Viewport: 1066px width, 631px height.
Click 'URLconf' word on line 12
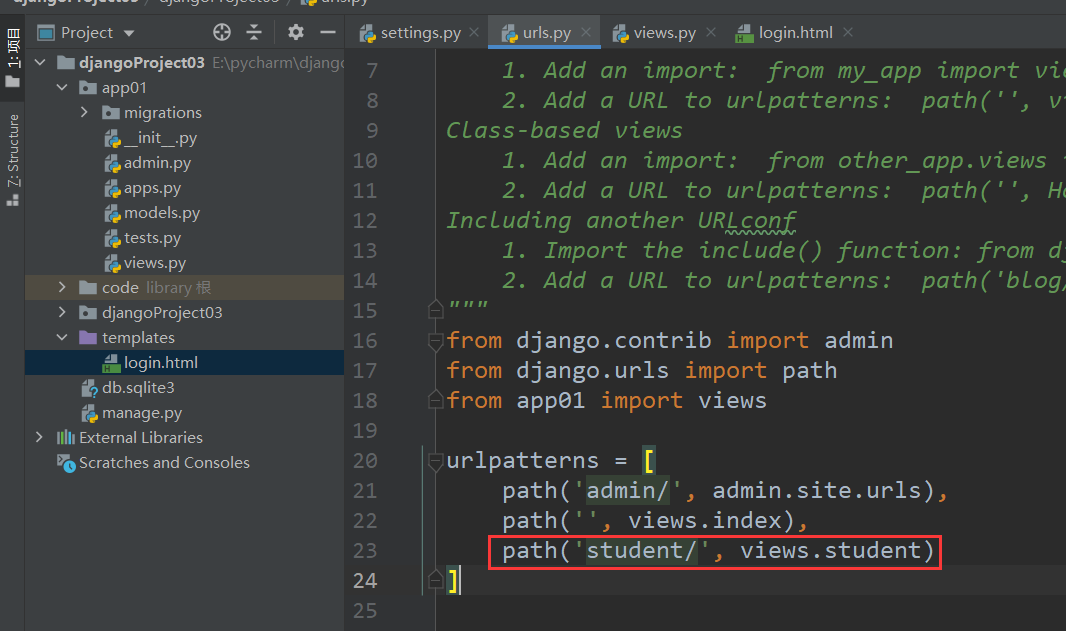pyautogui.click(x=746, y=220)
